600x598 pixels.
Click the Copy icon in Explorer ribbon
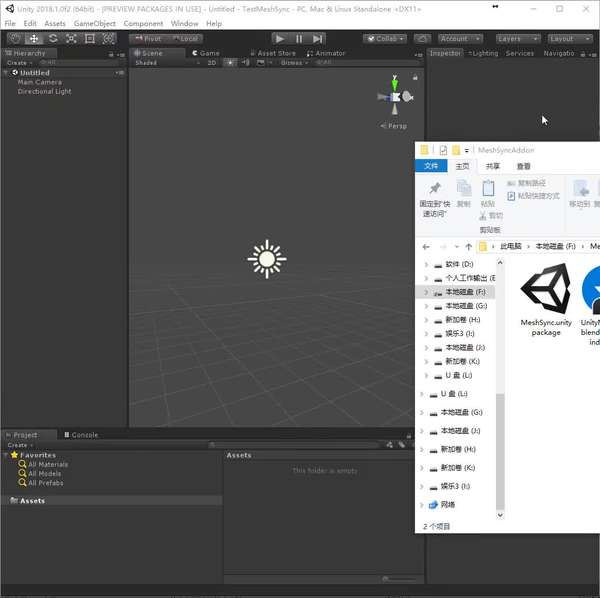click(464, 193)
